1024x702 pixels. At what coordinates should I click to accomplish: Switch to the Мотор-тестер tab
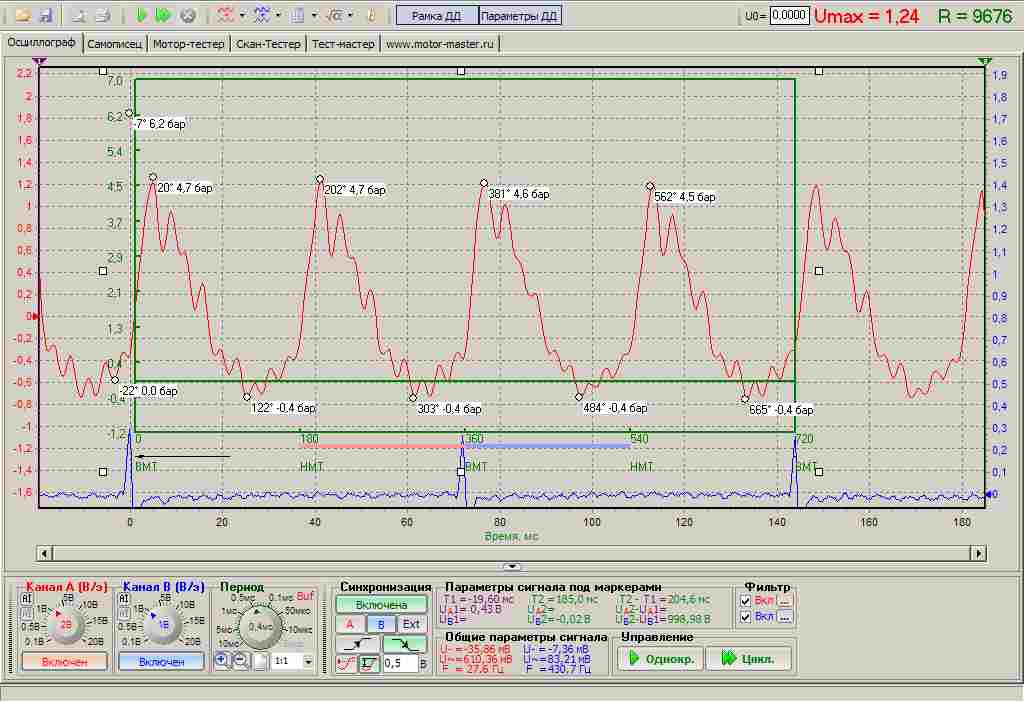pos(189,44)
